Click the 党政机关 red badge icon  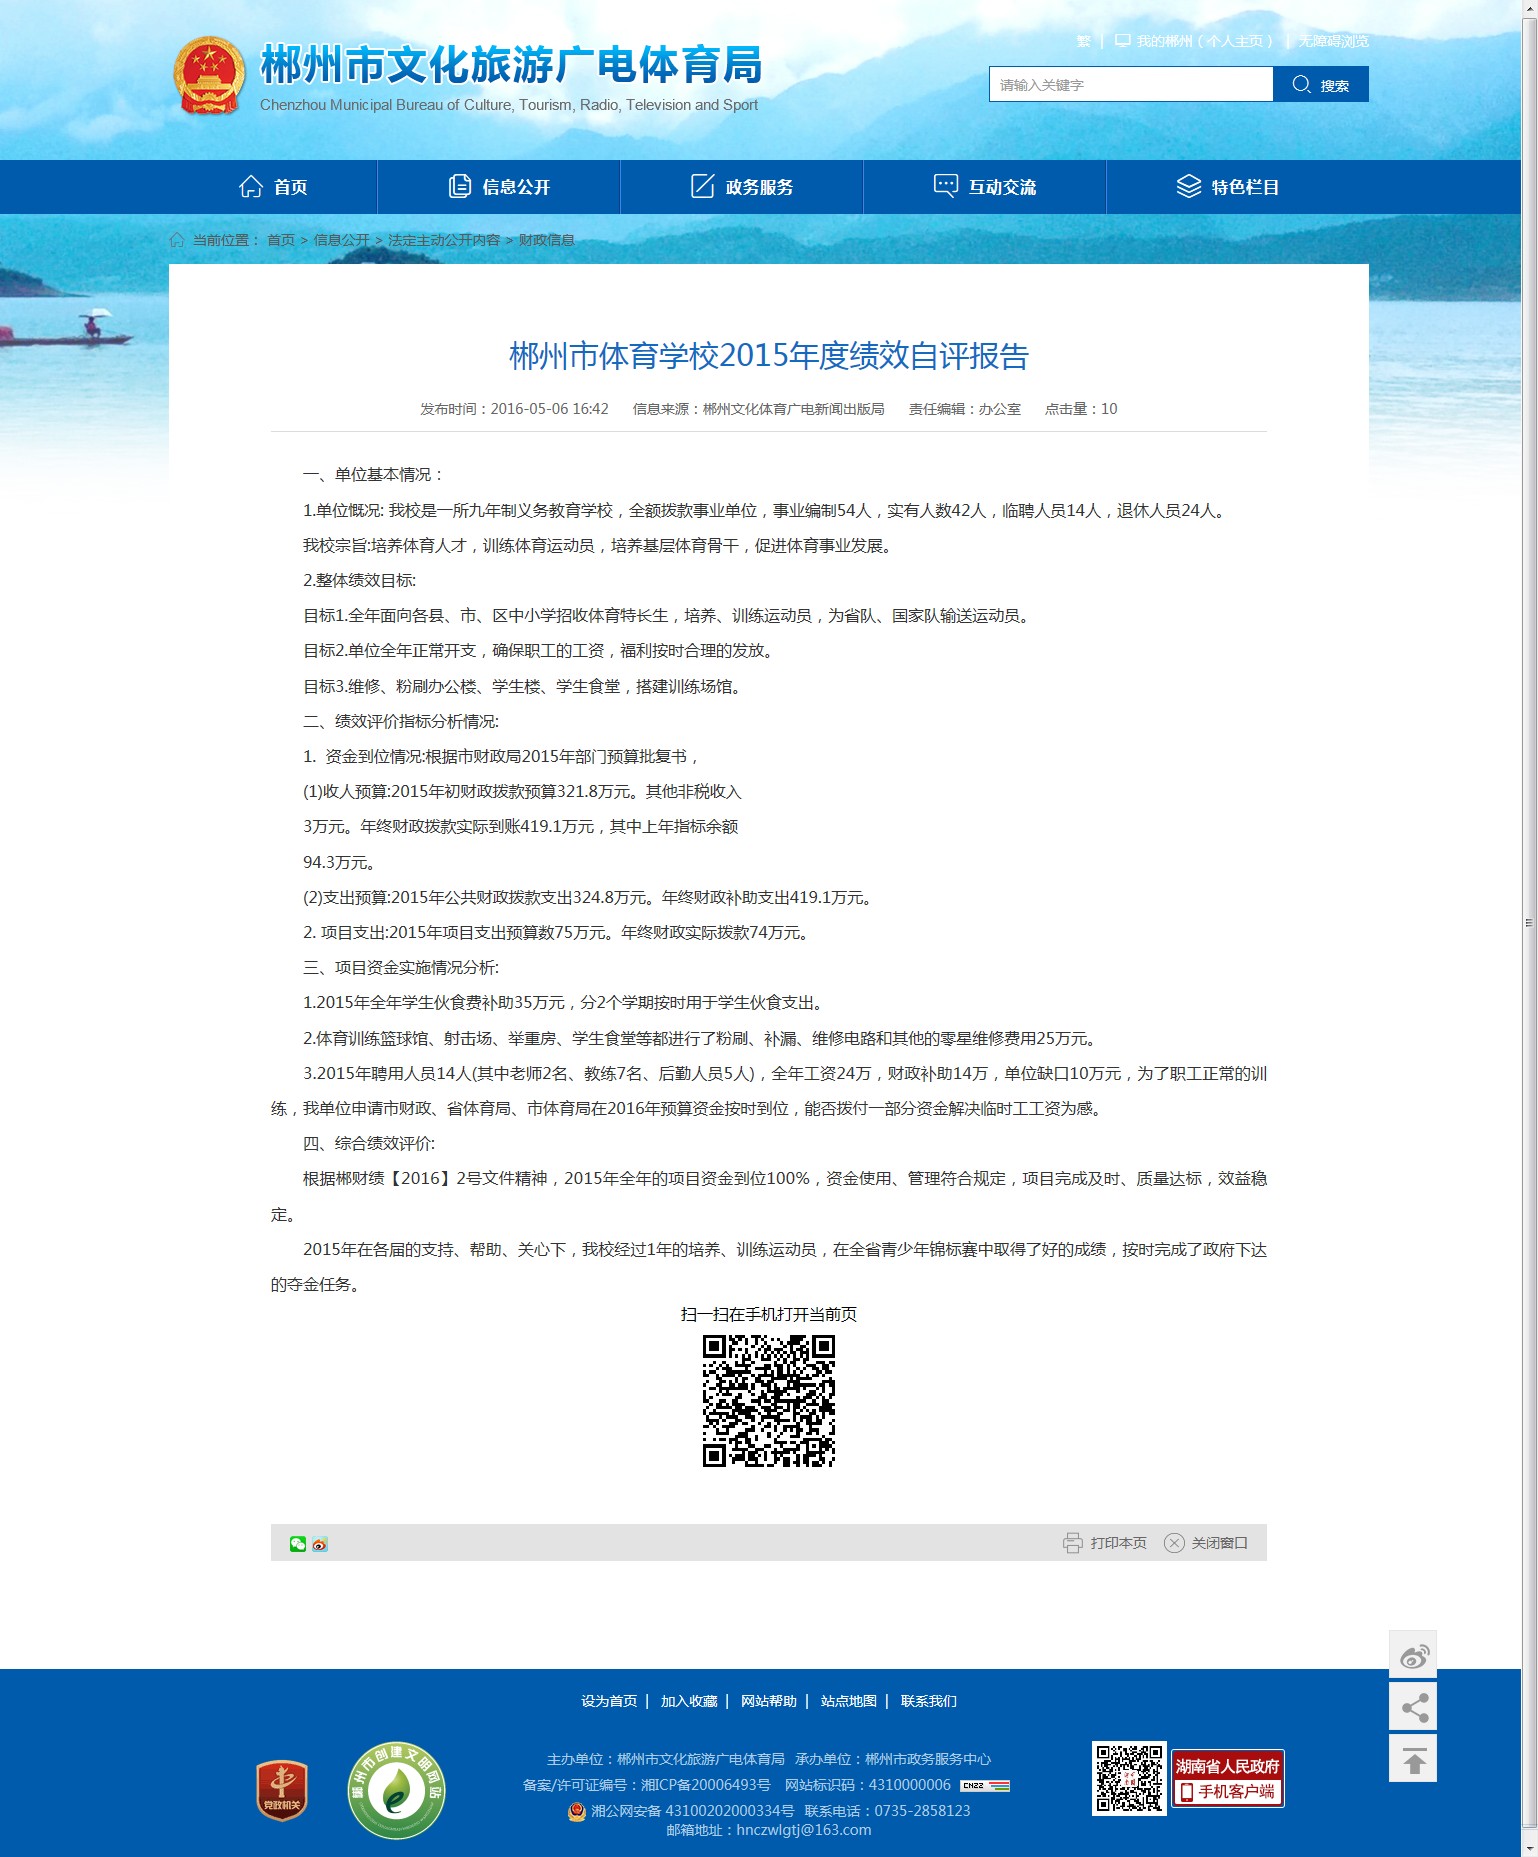(x=282, y=1790)
